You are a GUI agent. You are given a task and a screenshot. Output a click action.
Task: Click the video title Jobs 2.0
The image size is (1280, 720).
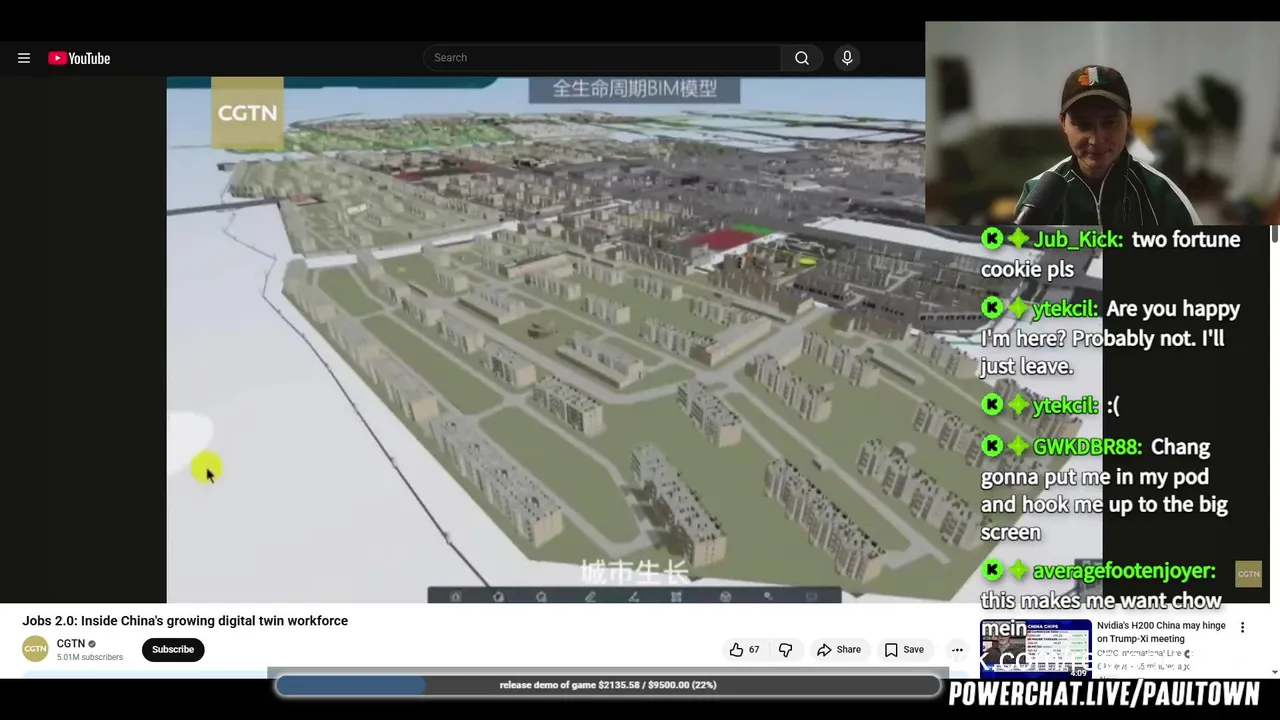(185, 621)
